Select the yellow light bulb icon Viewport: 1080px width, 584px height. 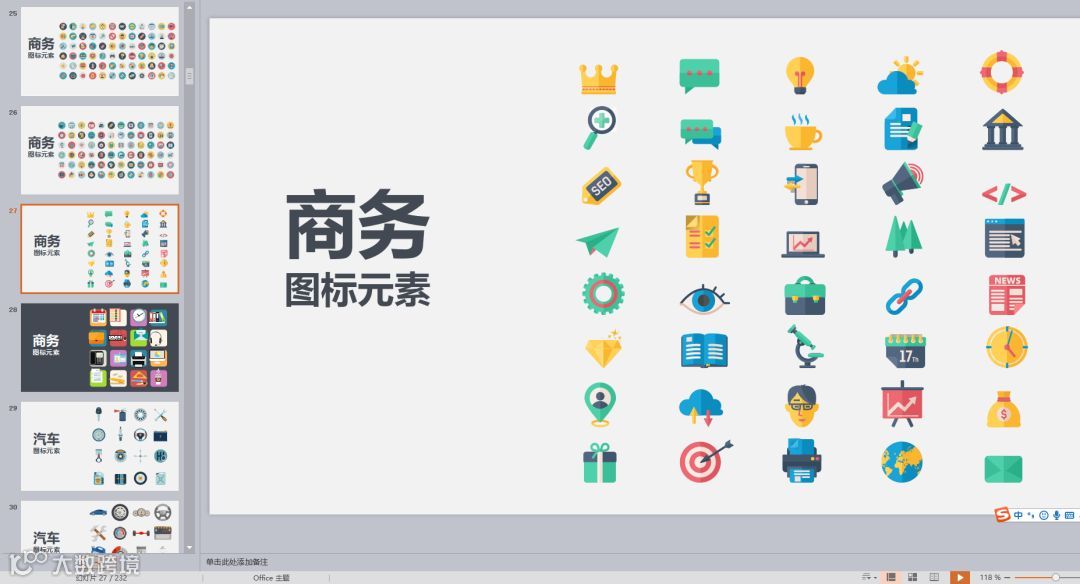(800, 75)
